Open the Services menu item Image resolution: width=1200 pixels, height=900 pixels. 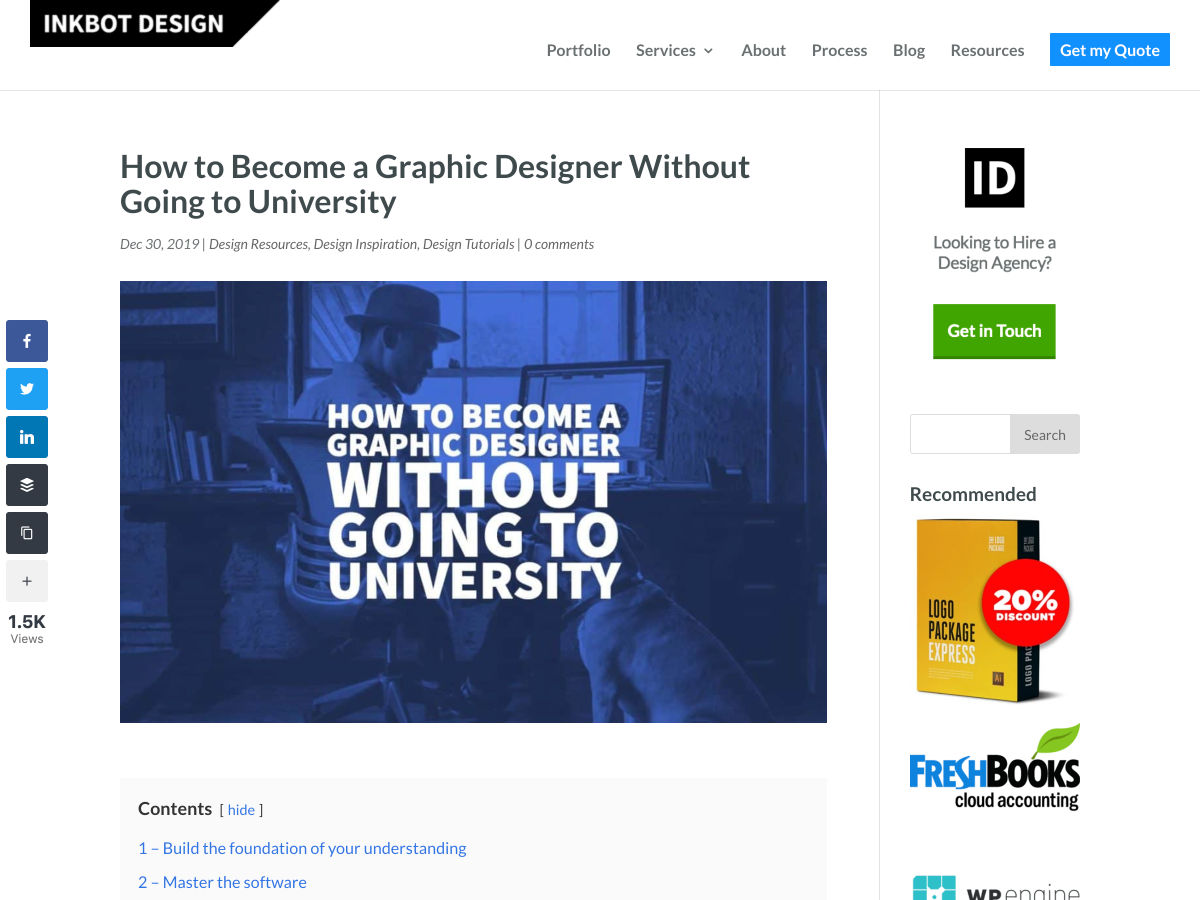666,50
